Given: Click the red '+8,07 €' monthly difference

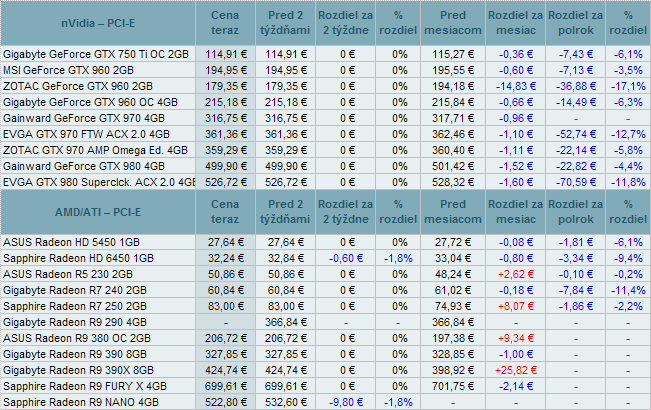Looking at the screenshot, I should 516,306.
